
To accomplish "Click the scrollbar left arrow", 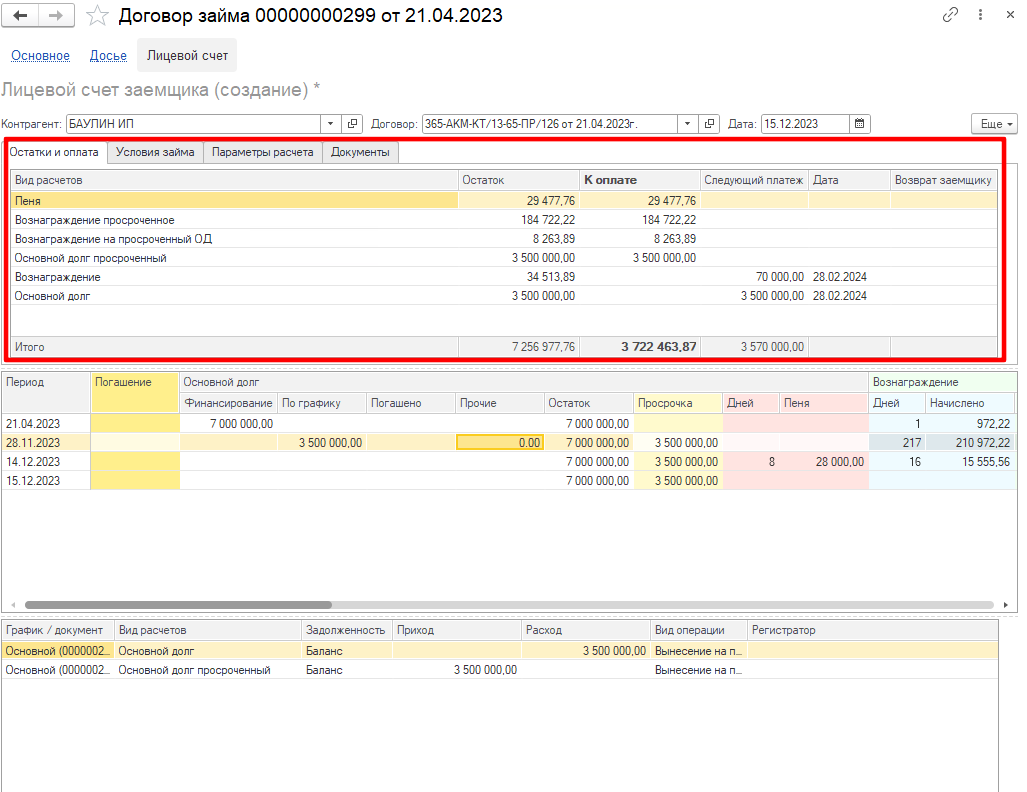I will pyautogui.click(x=13, y=605).
